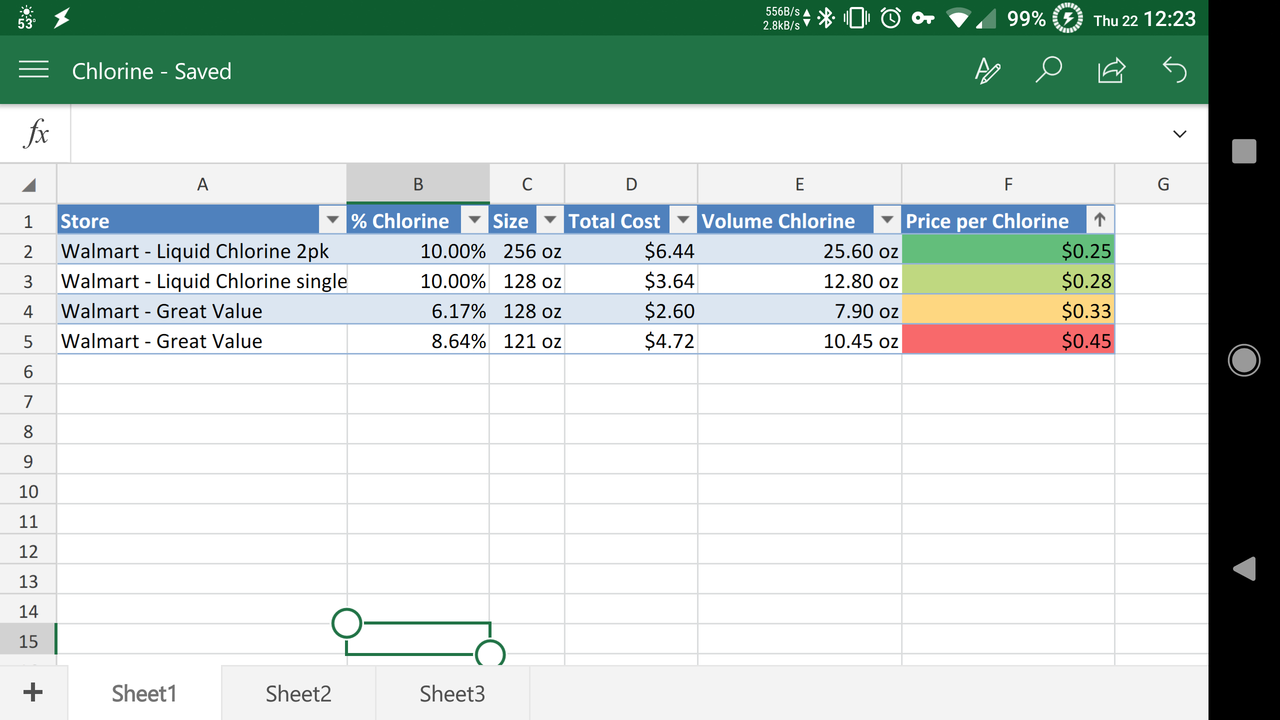Select column F header

pyautogui.click(x=1008, y=184)
